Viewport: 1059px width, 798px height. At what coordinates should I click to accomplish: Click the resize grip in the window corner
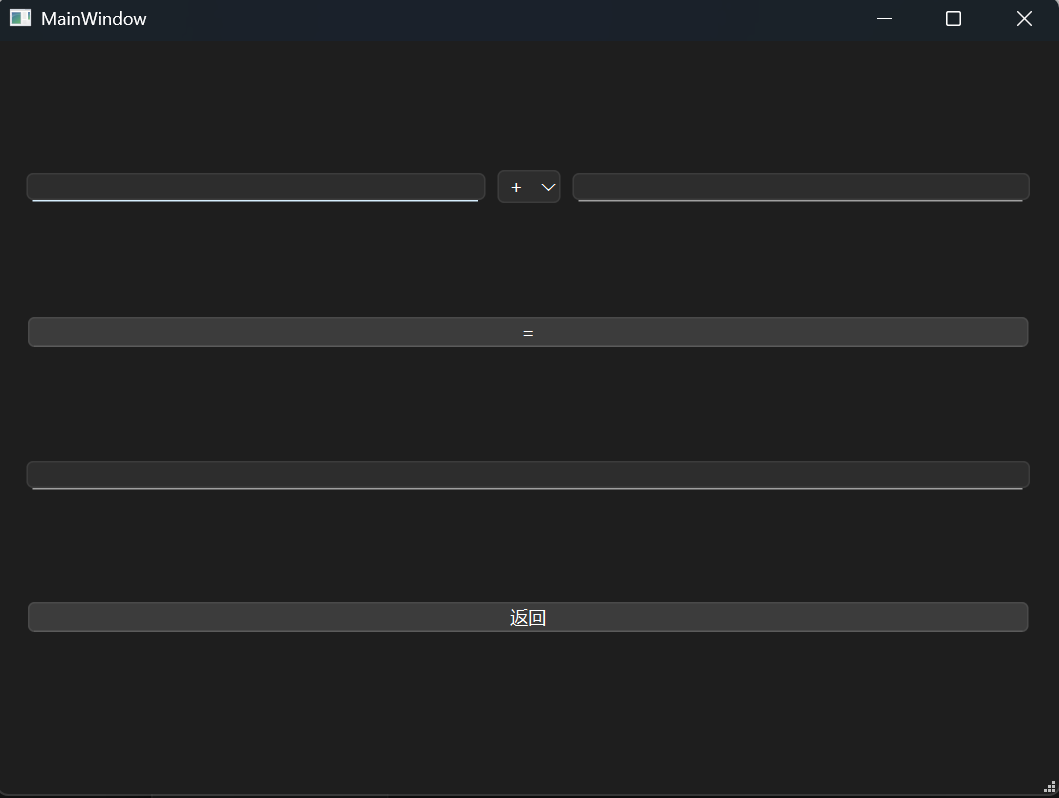click(x=1050, y=787)
